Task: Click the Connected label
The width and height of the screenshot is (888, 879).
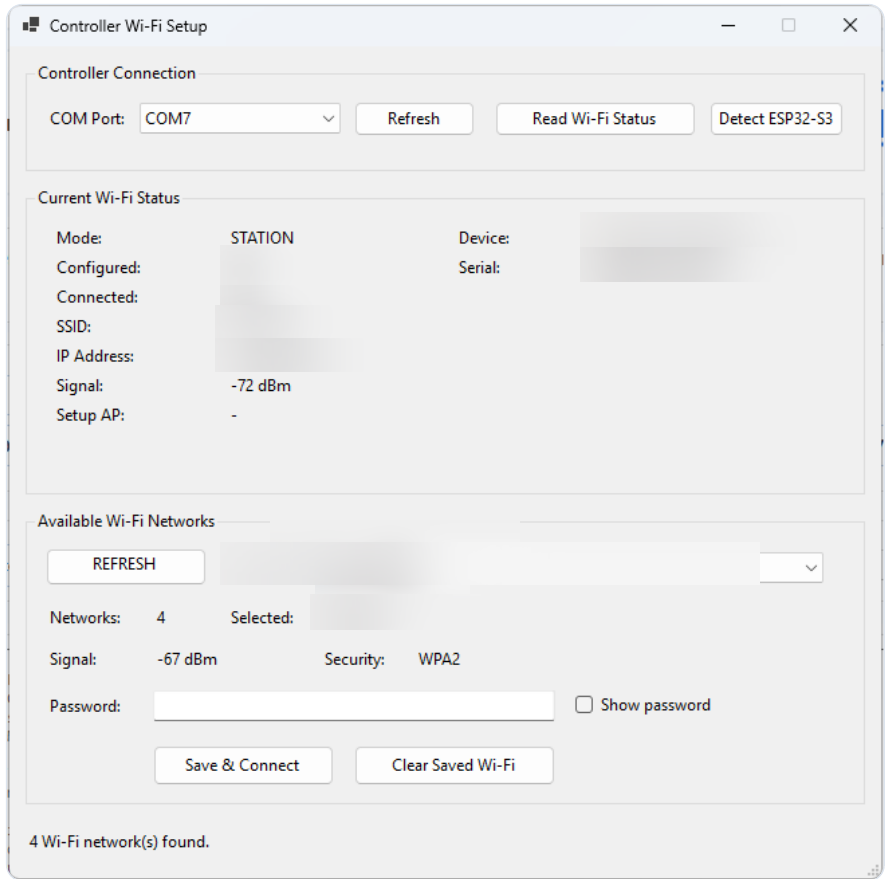Action: point(97,297)
